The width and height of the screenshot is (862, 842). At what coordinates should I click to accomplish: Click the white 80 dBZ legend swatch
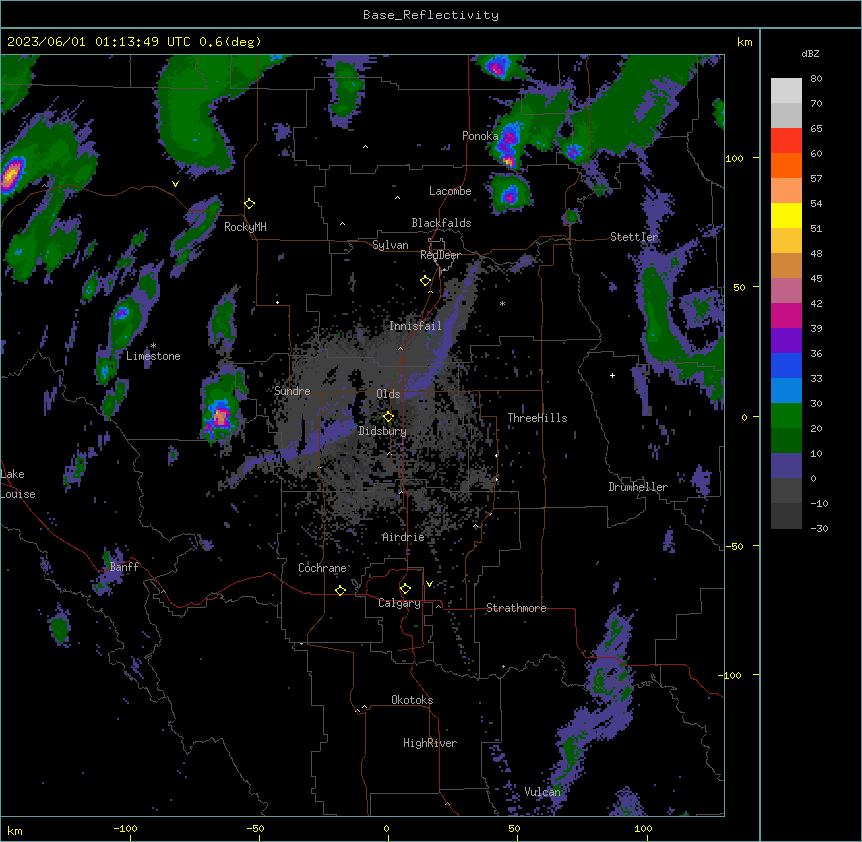(786, 91)
